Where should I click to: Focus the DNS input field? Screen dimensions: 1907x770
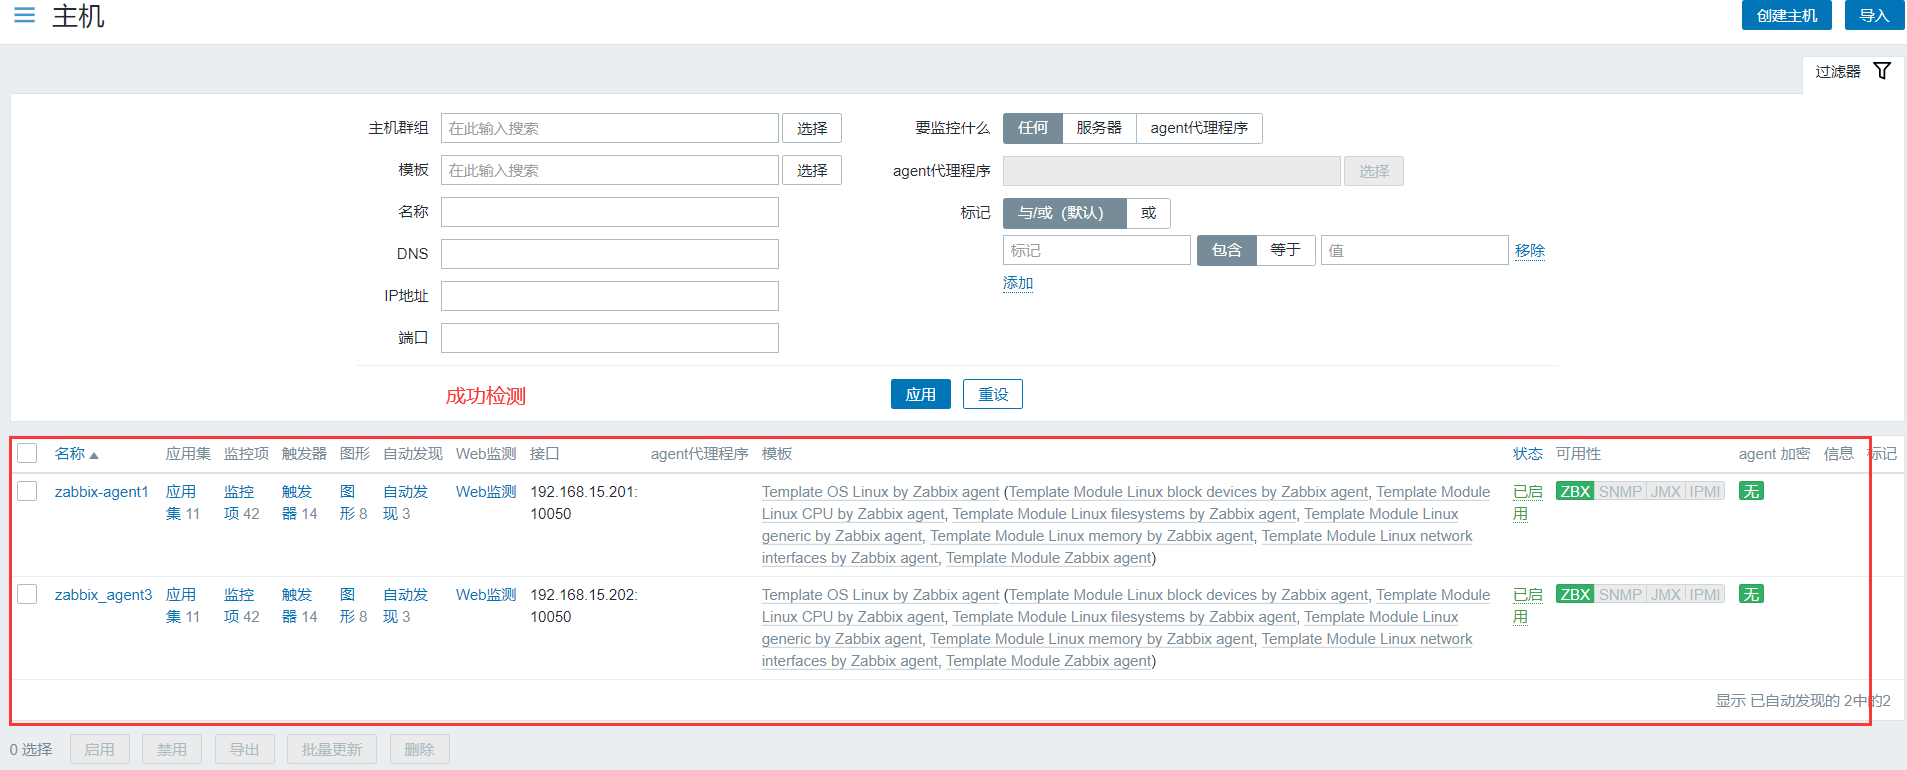[610, 254]
